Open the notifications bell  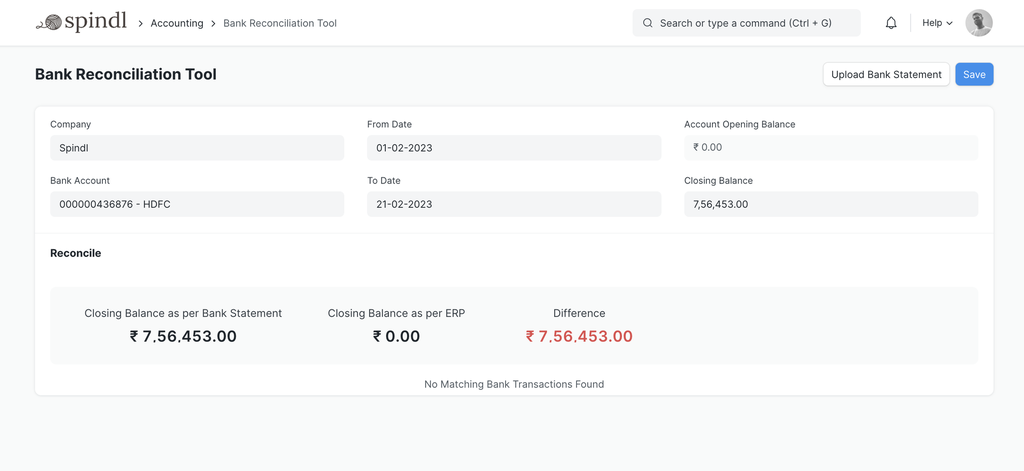click(x=891, y=23)
